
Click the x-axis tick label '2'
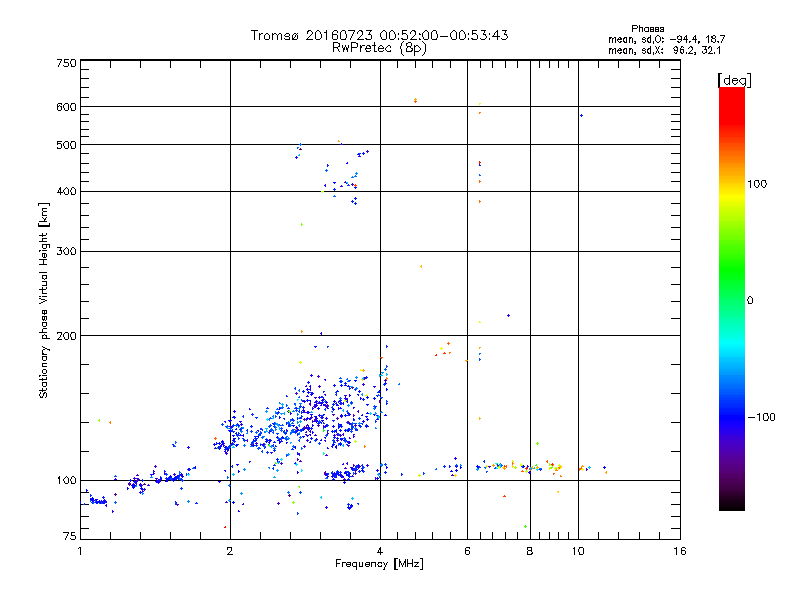point(230,551)
